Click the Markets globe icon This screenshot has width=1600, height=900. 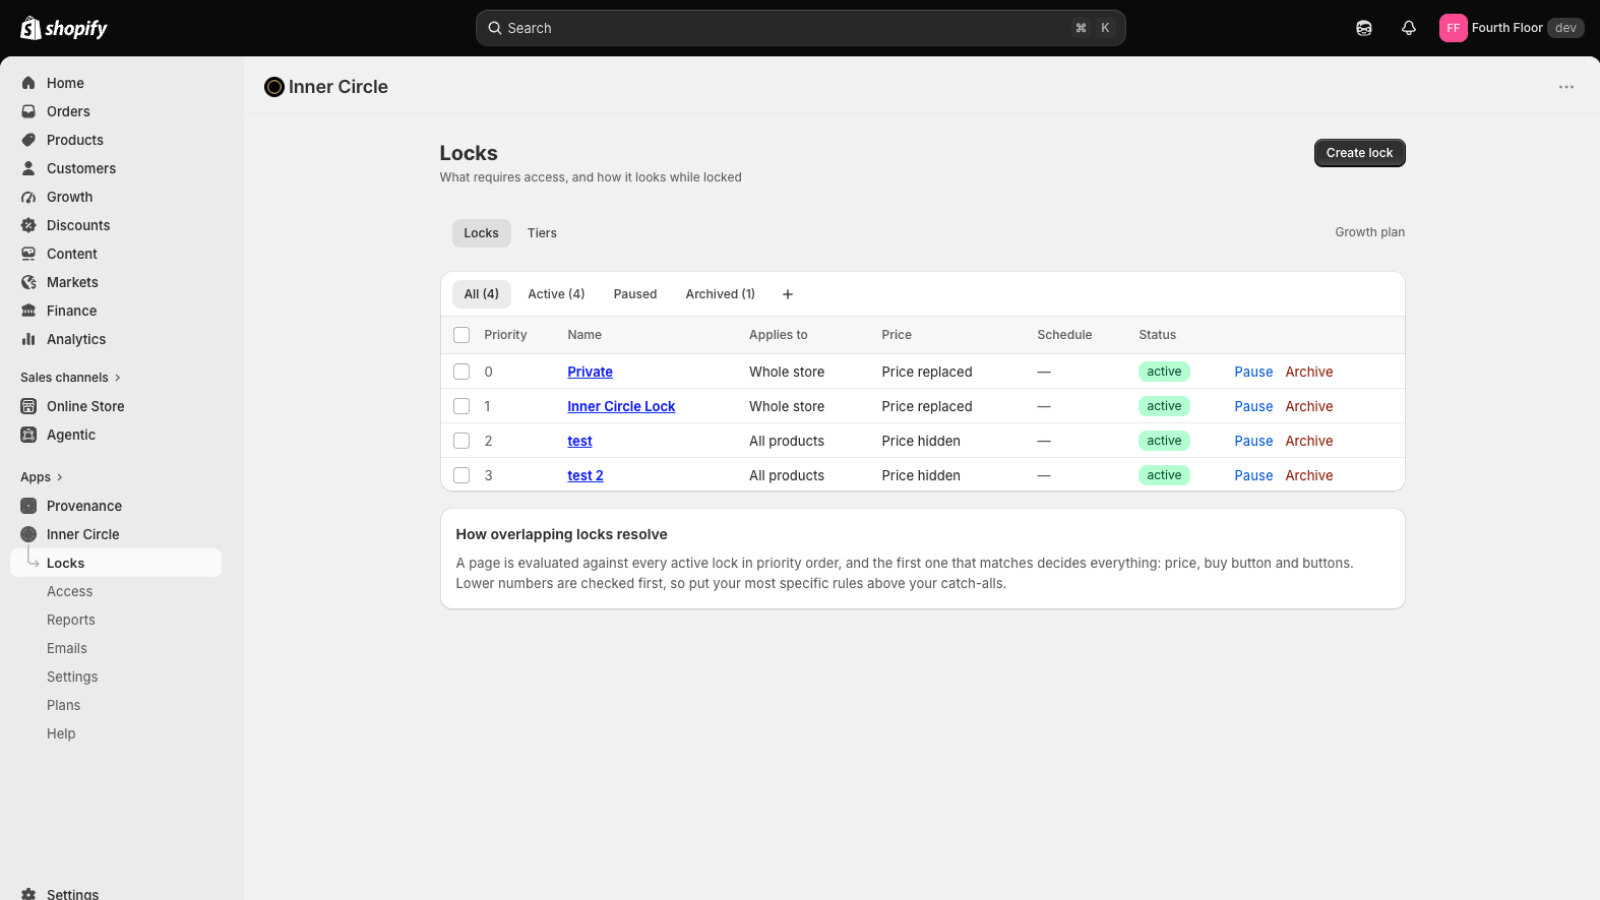coord(29,282)
